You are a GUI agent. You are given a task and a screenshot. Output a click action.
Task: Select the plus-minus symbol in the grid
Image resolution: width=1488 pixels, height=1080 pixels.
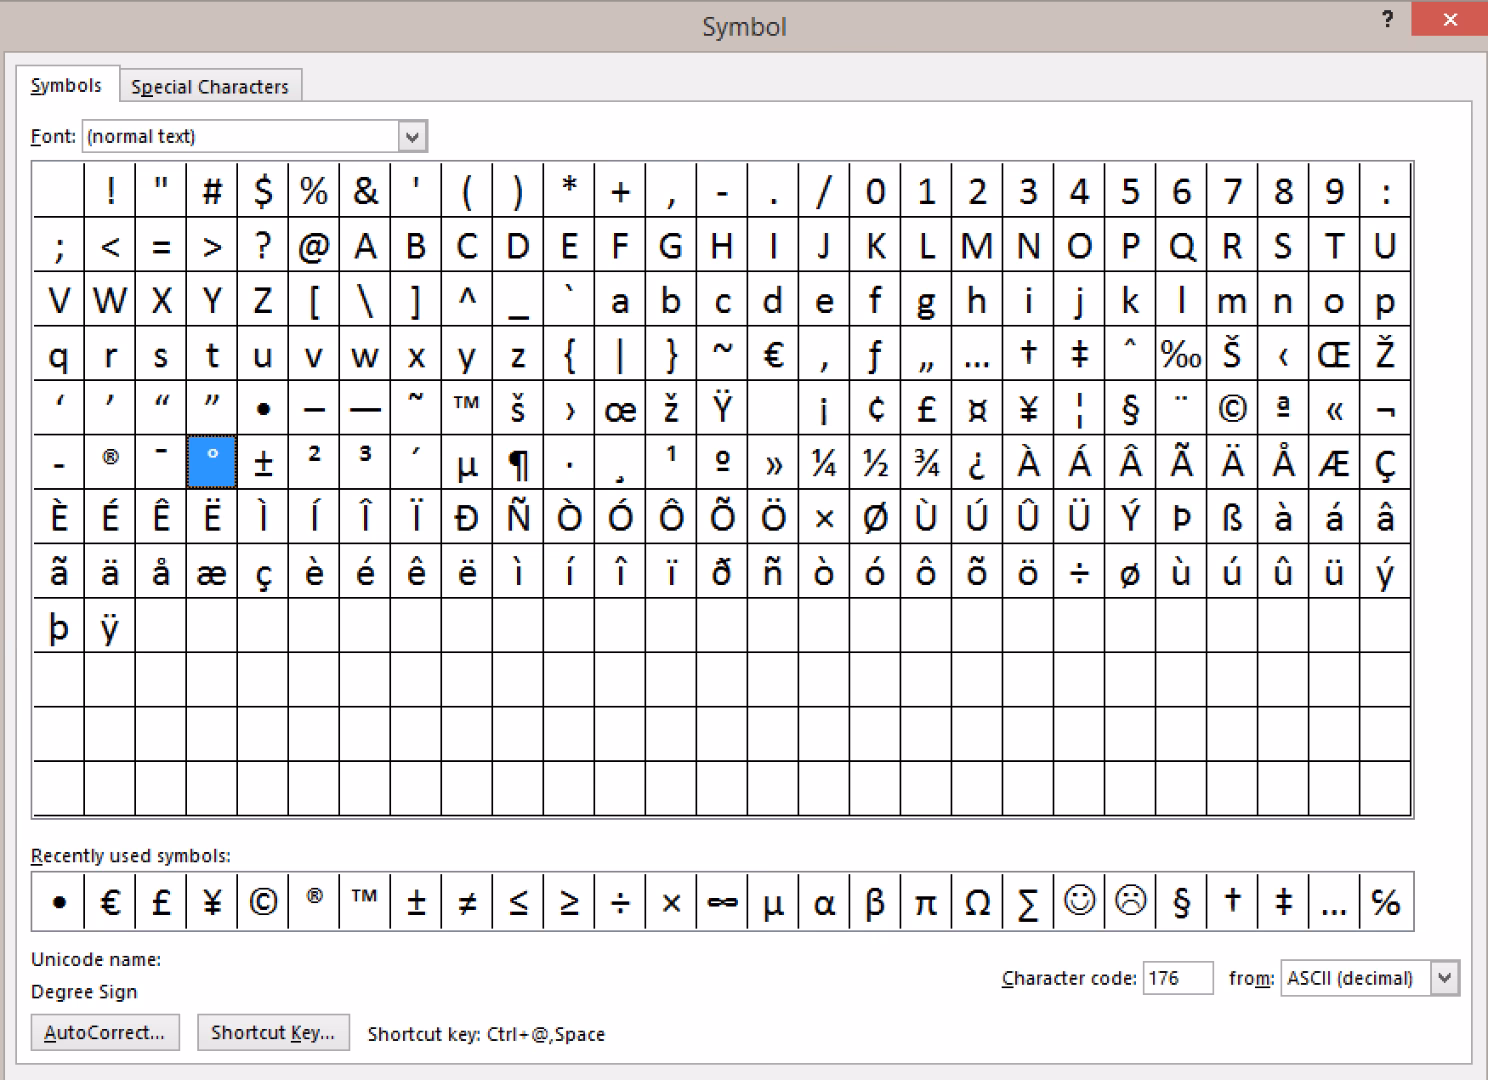coord(262,461)
